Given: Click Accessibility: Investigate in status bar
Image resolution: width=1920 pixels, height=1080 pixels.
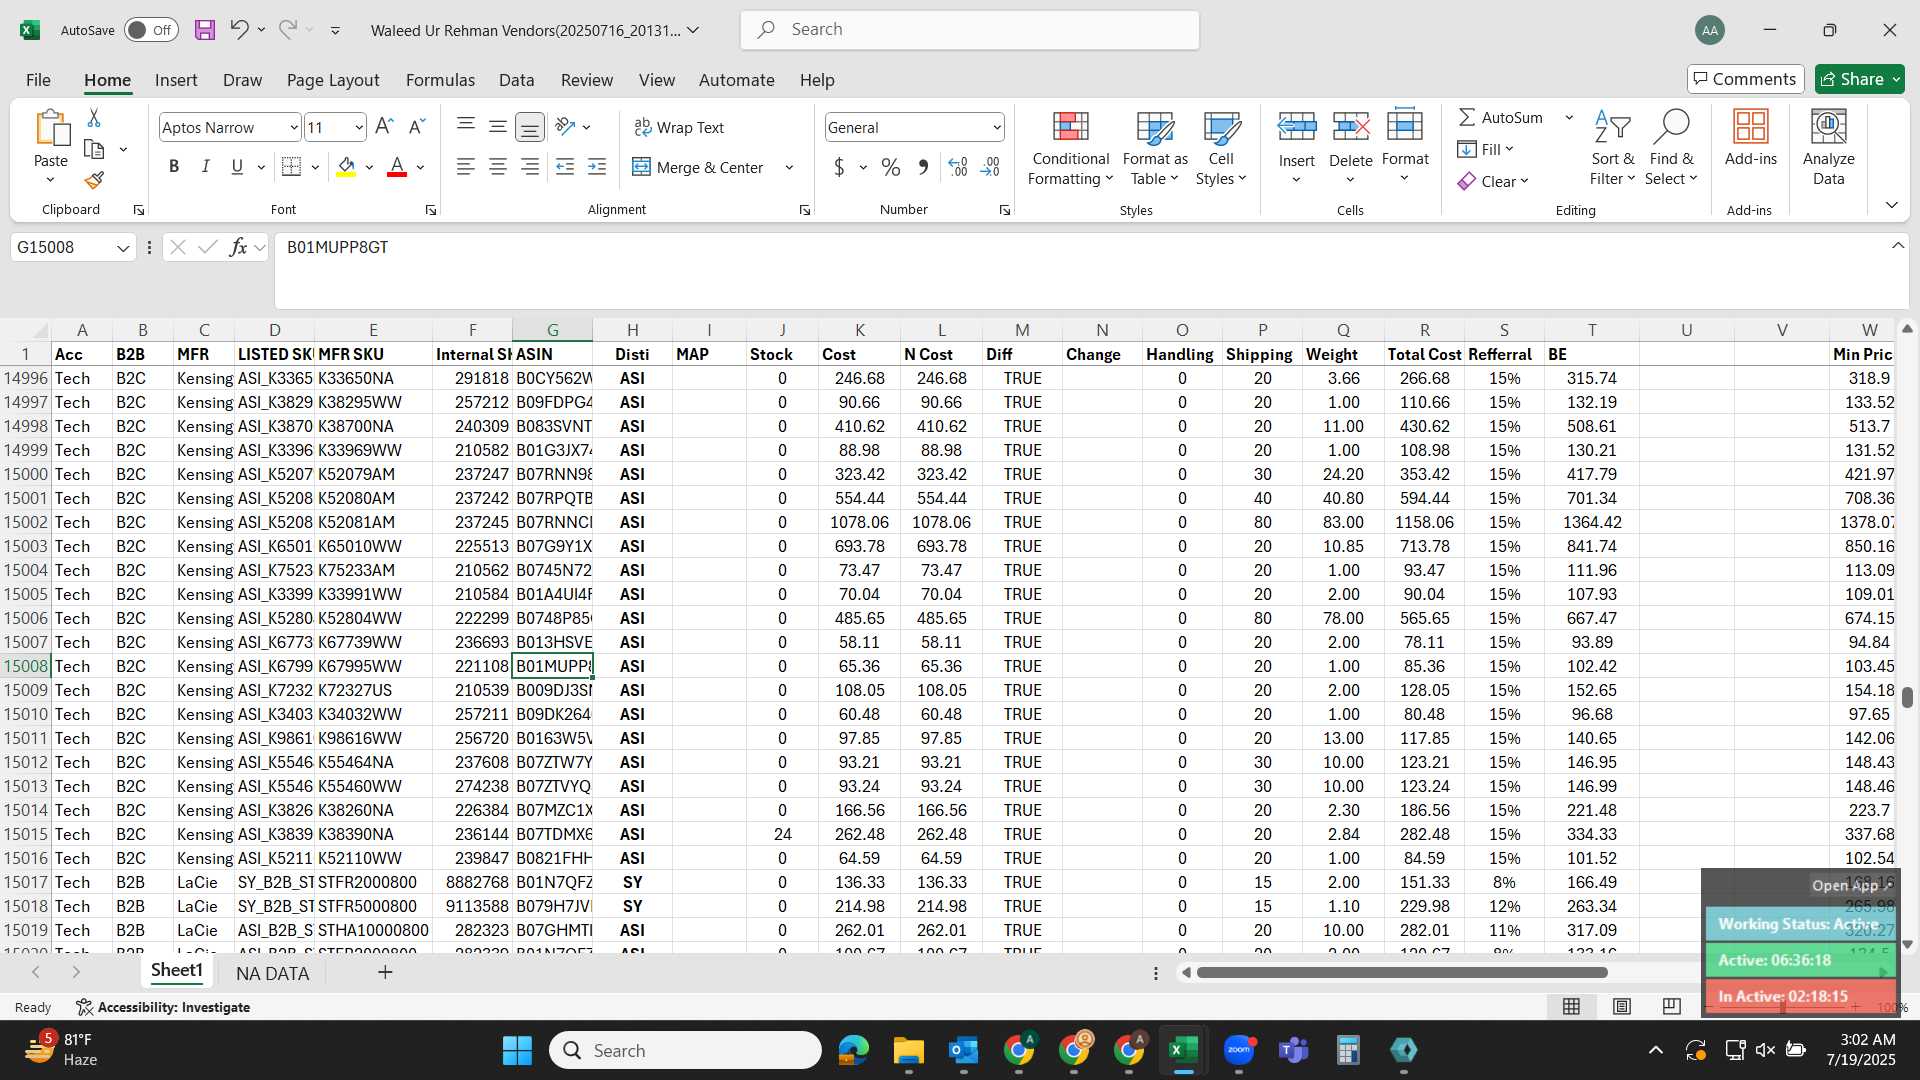Looking at the screenshot, I should pos(163,1007).
